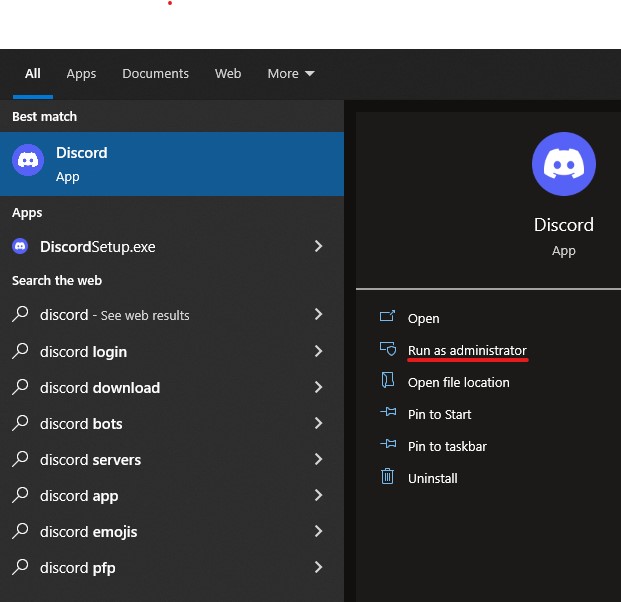621x602 pixels.
Task: Expand chevron for 'discord - See web results'
Action: click(x=318, y=314)
